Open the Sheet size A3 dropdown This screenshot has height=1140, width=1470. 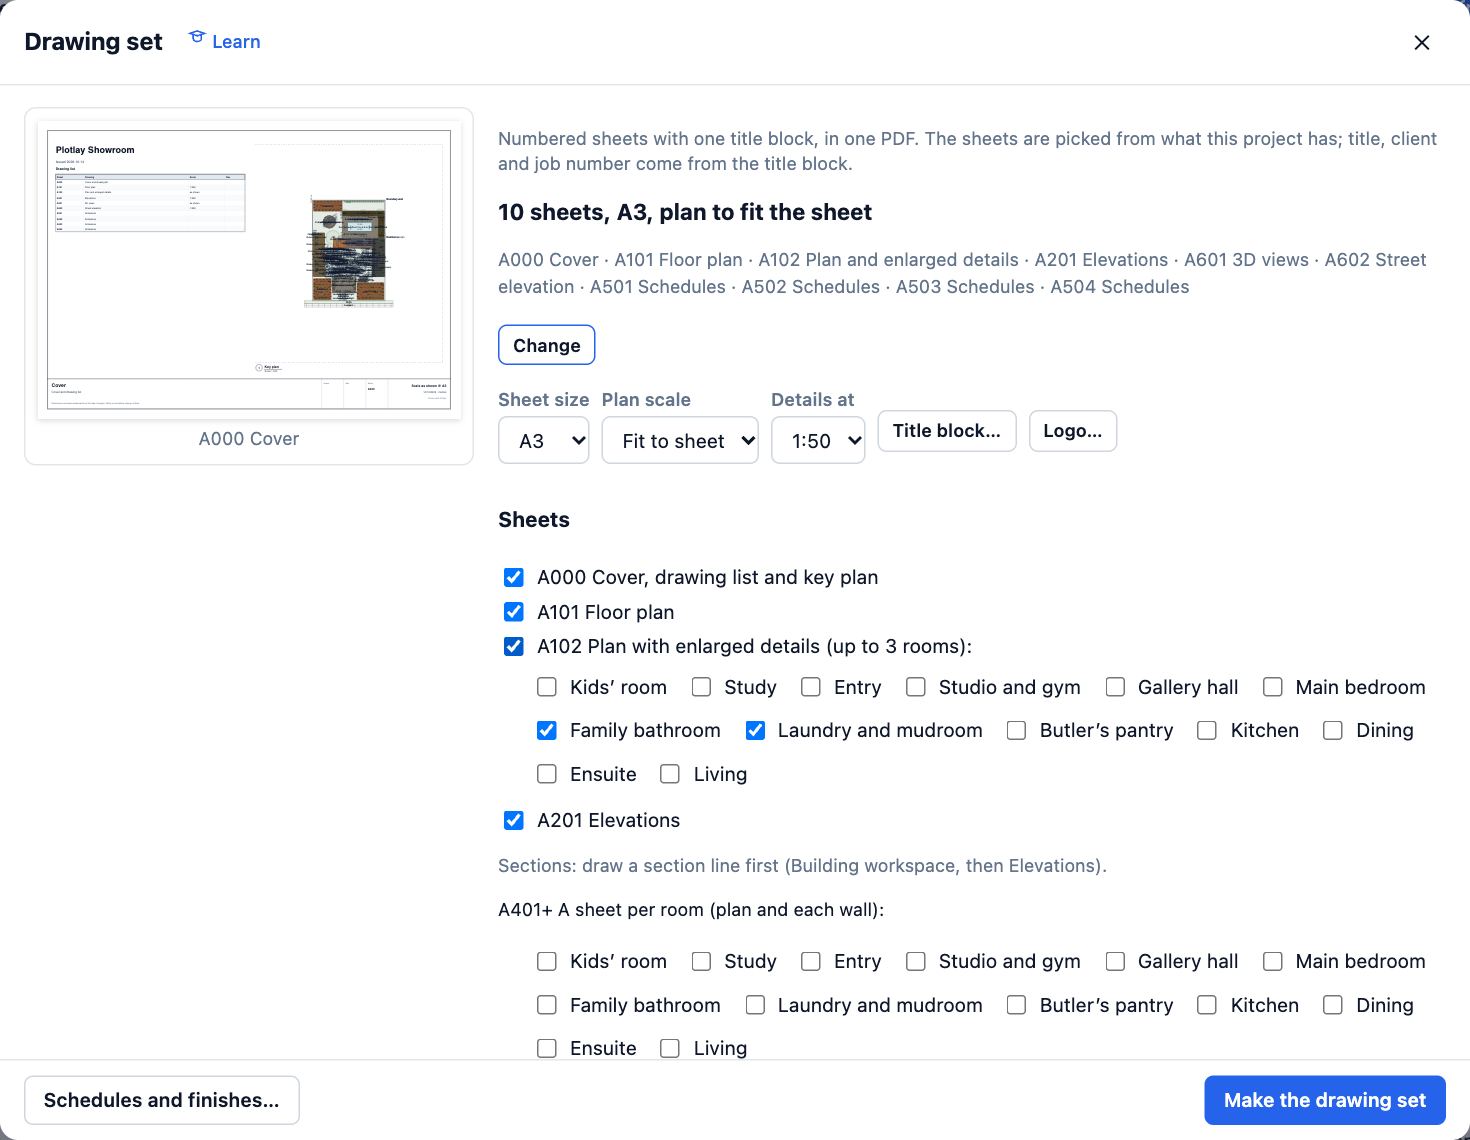(x=544, y=441)
